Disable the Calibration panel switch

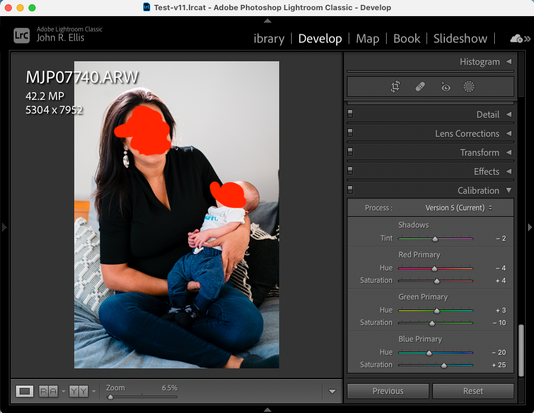click(x=350, y=189)
